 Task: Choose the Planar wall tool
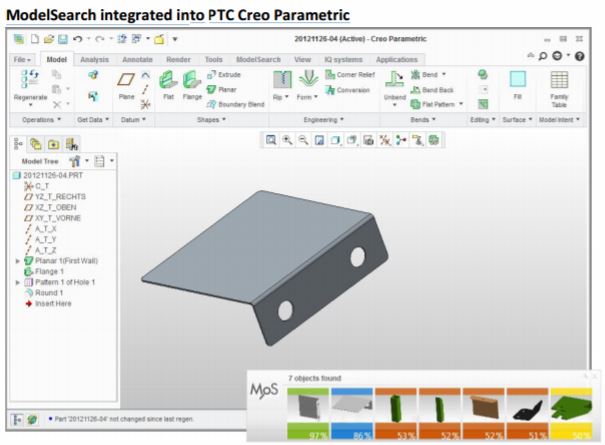tap(221, 90)
